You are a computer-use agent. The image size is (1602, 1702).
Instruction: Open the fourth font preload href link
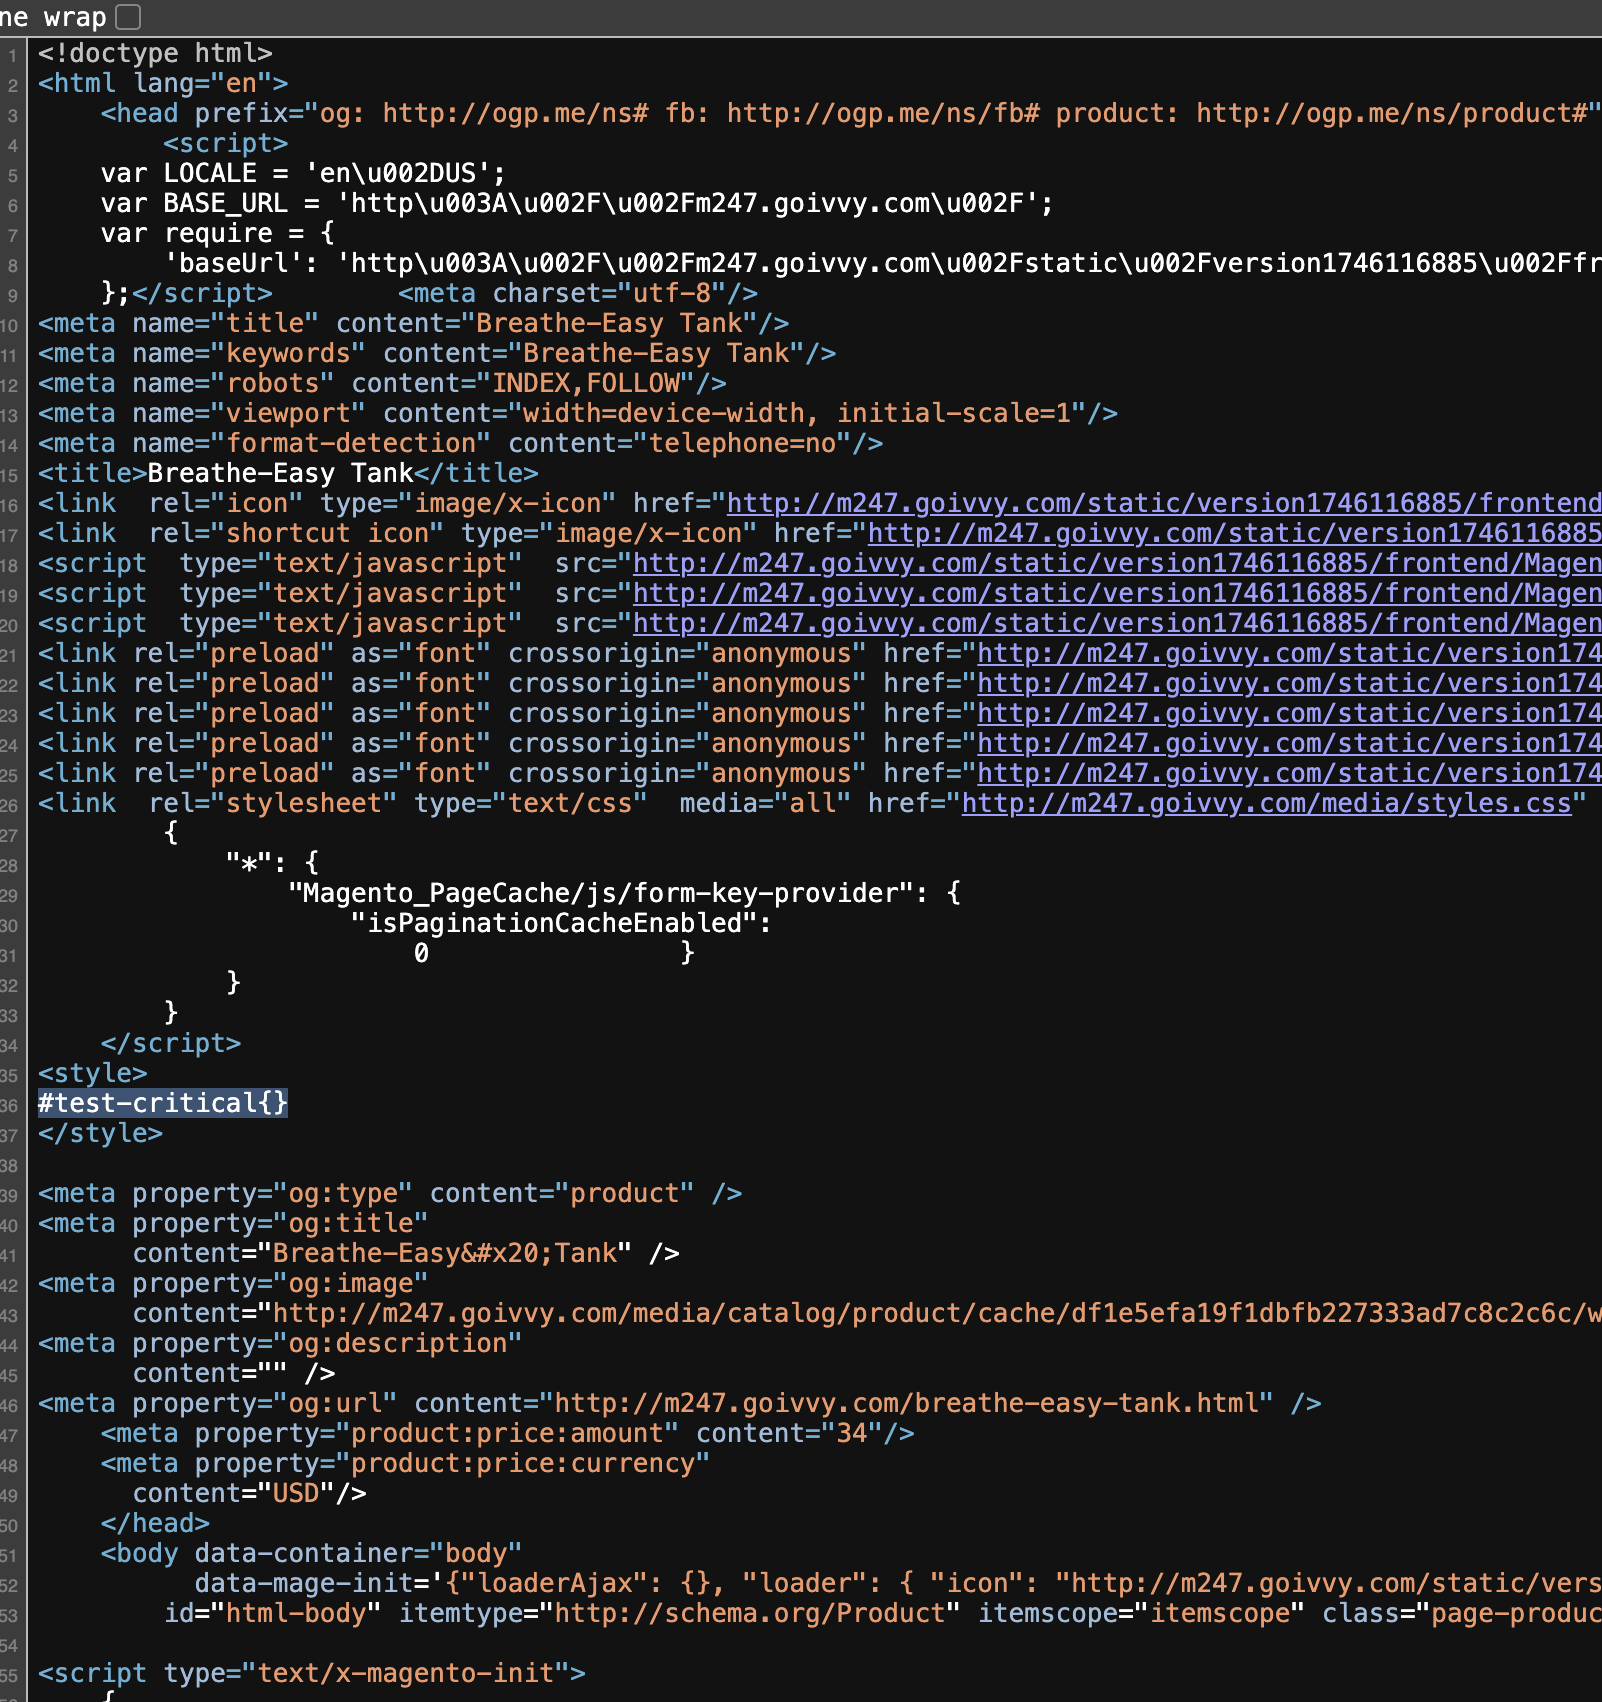[x=1288, y=743]
